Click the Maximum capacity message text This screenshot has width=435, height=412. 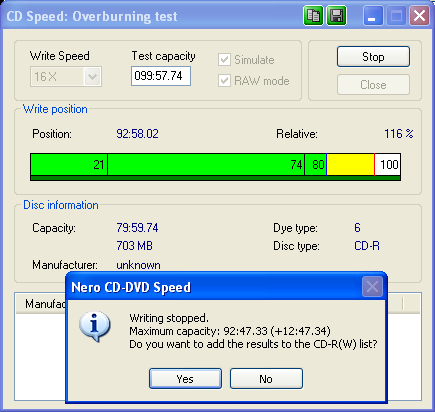pos(230,331)
